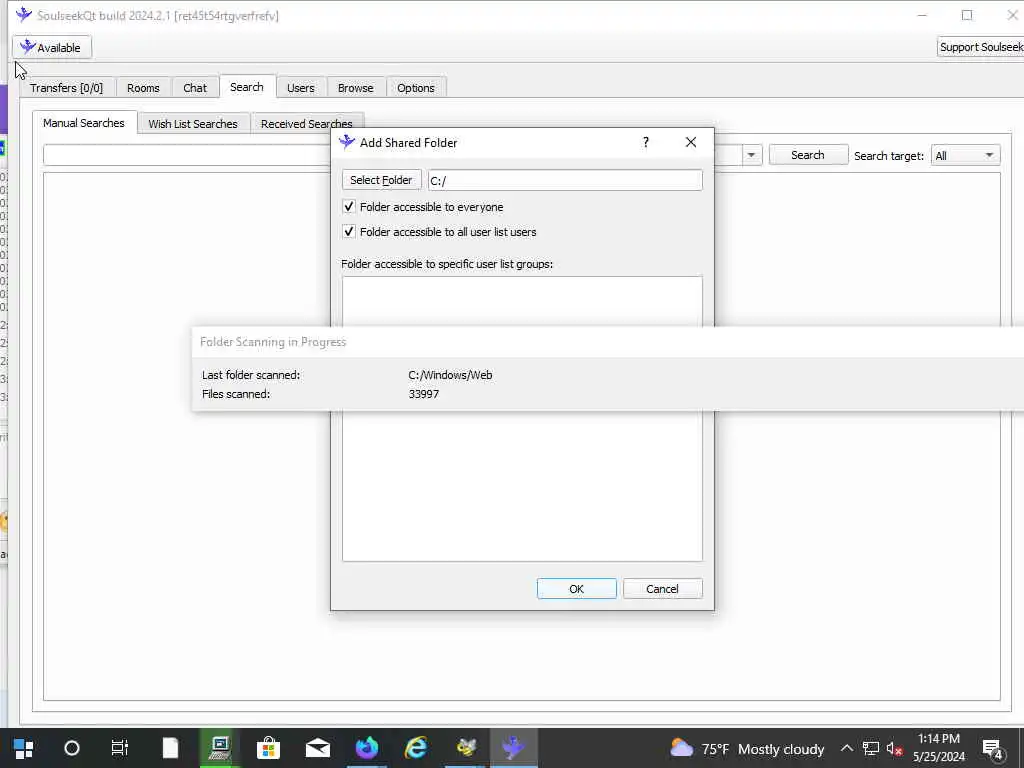Image resolution: width=1024 pixels, height=768 pixels.
Task: Click the Search button
Action: 808,155
